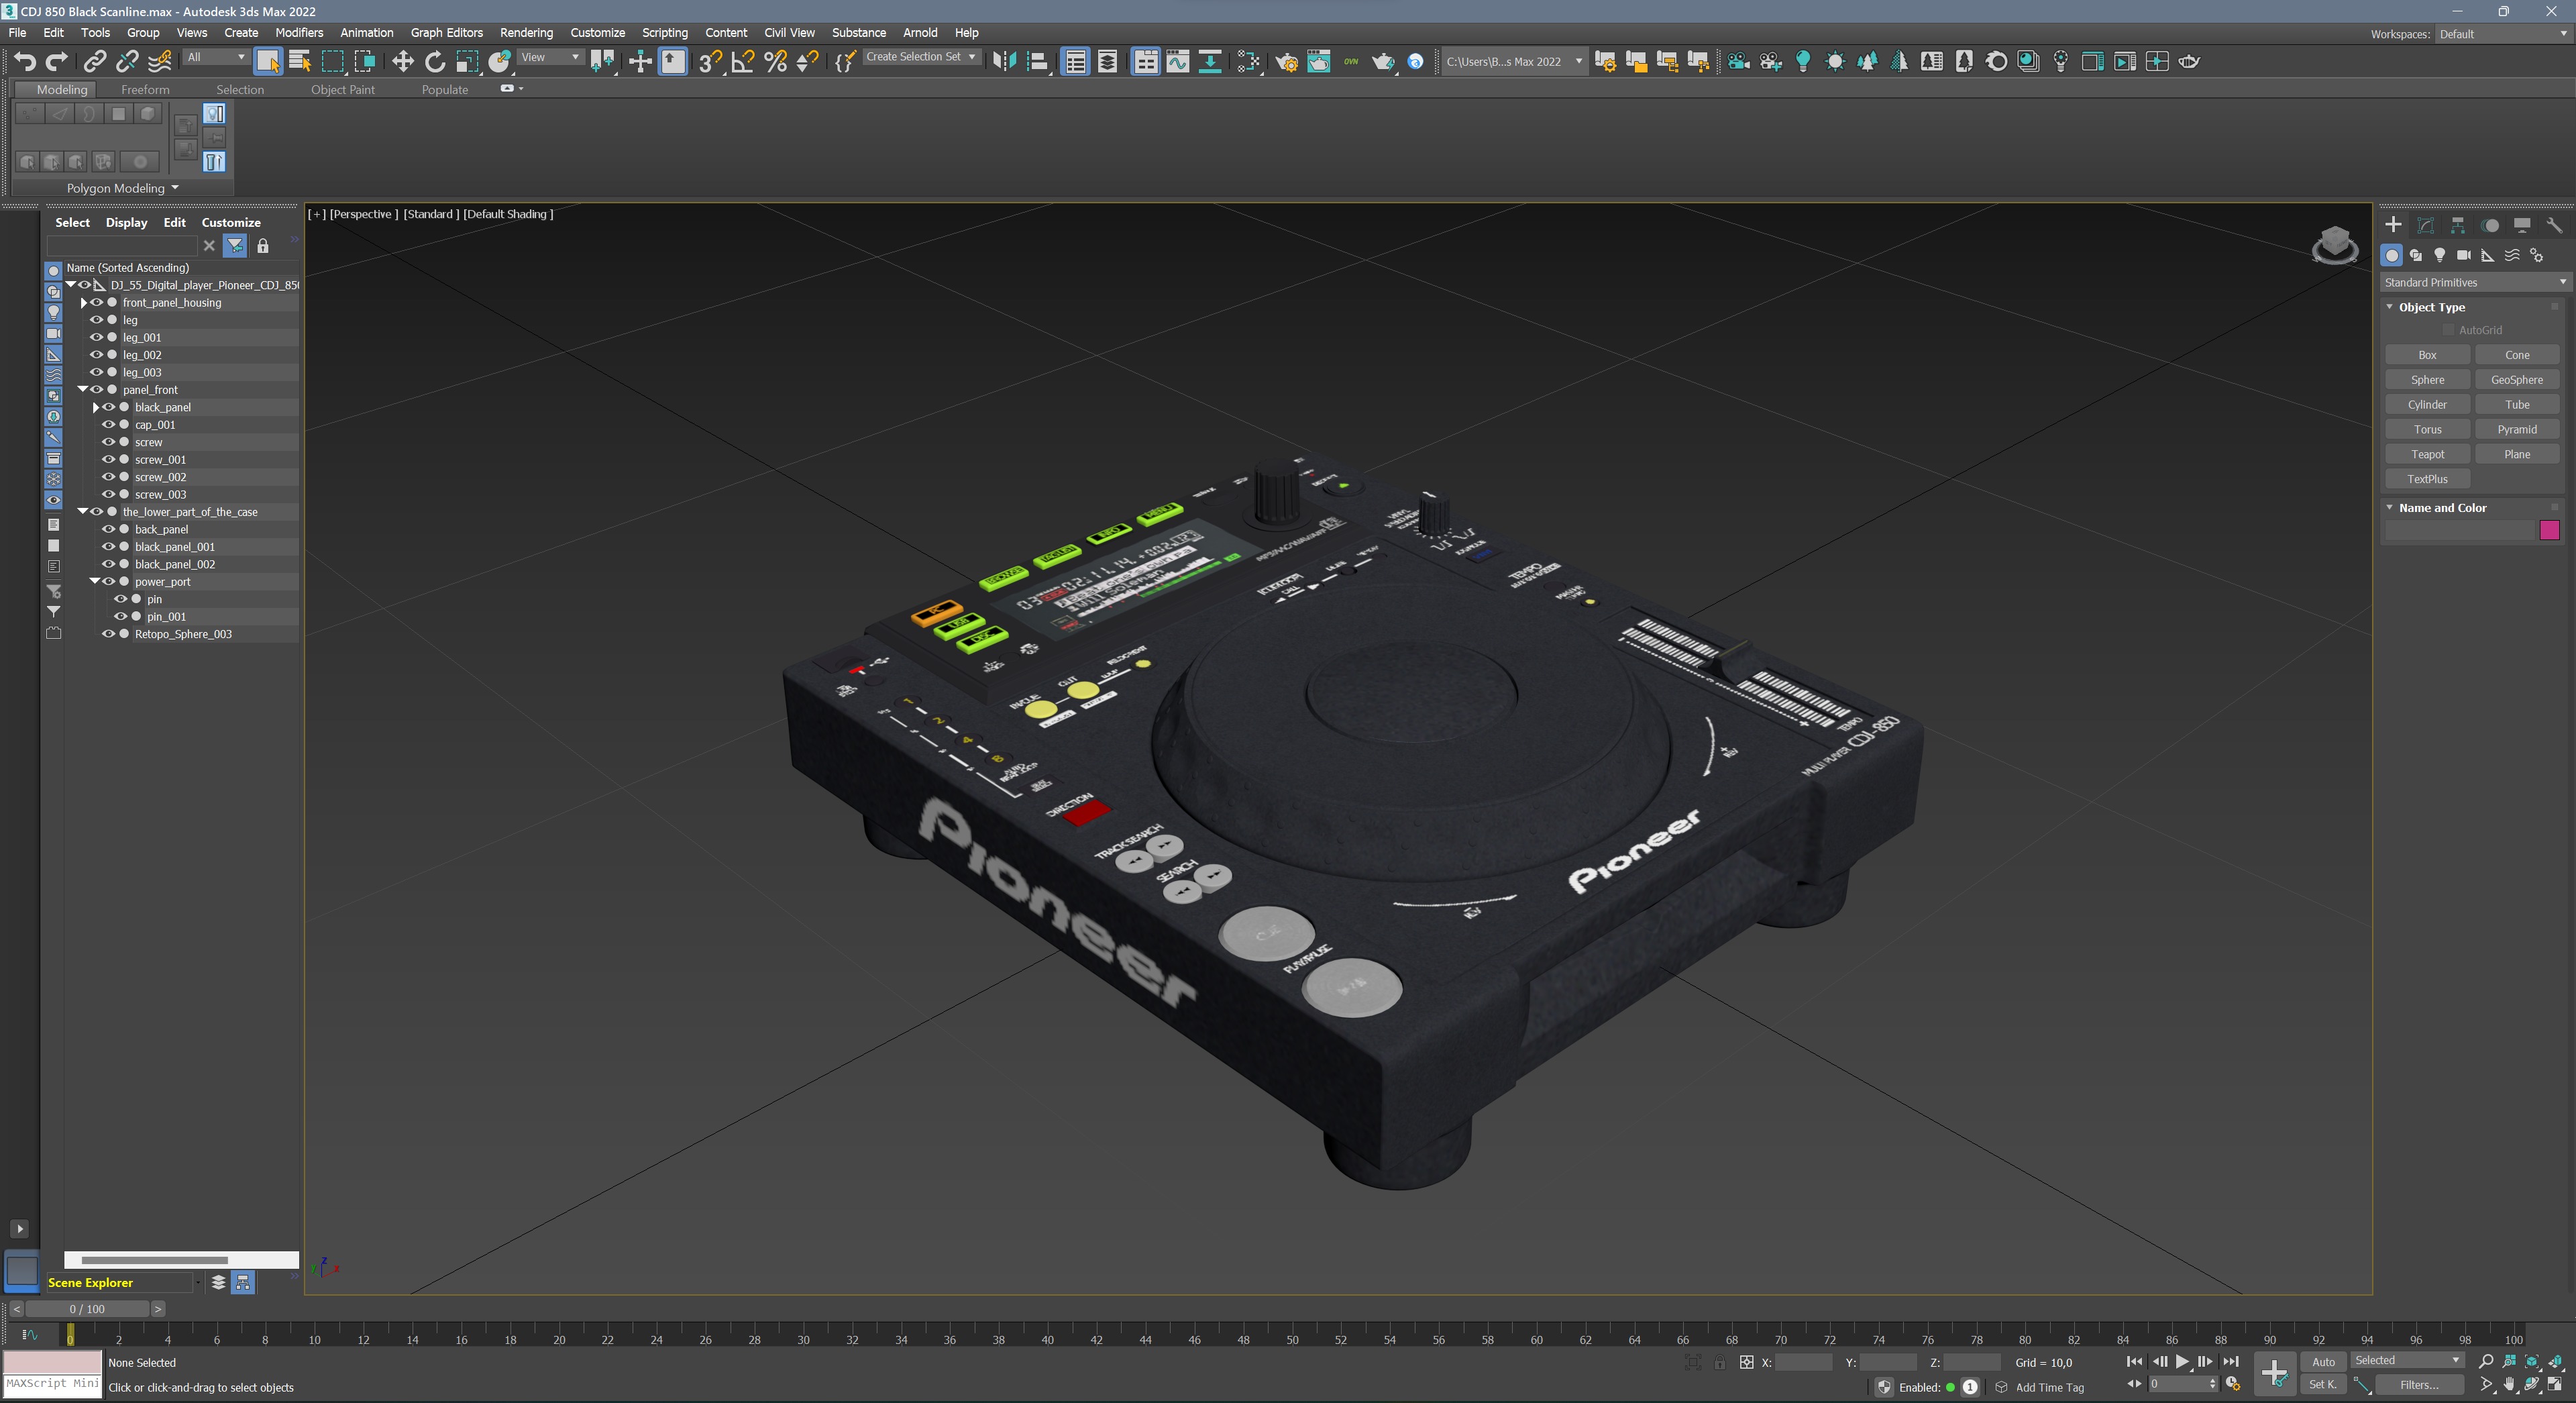Image resolution: width=2576 pixels, height=1403 pixels.
Task: Click Zoom Extents All Selected icon
Action: click(2555, 1361)
